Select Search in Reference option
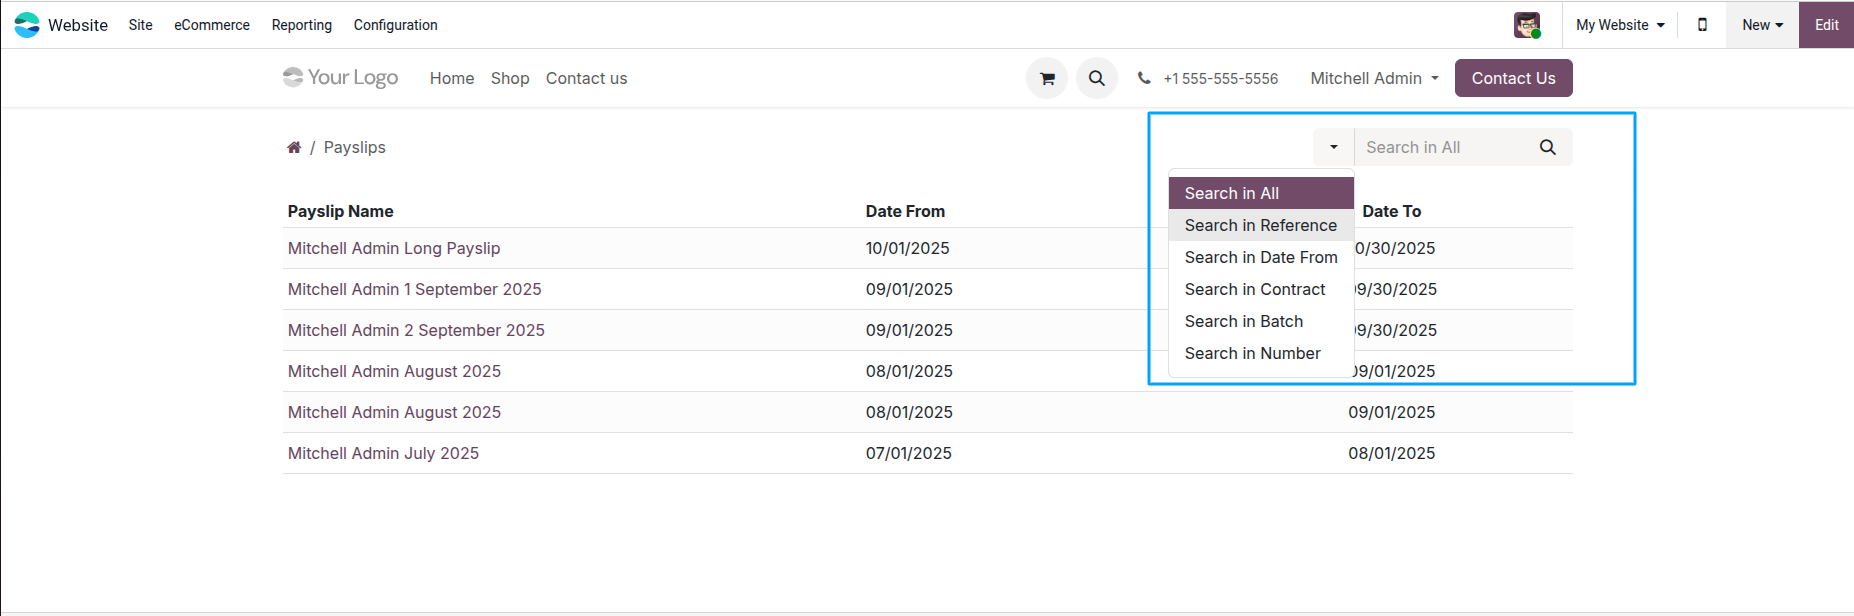 [1260, 225]
